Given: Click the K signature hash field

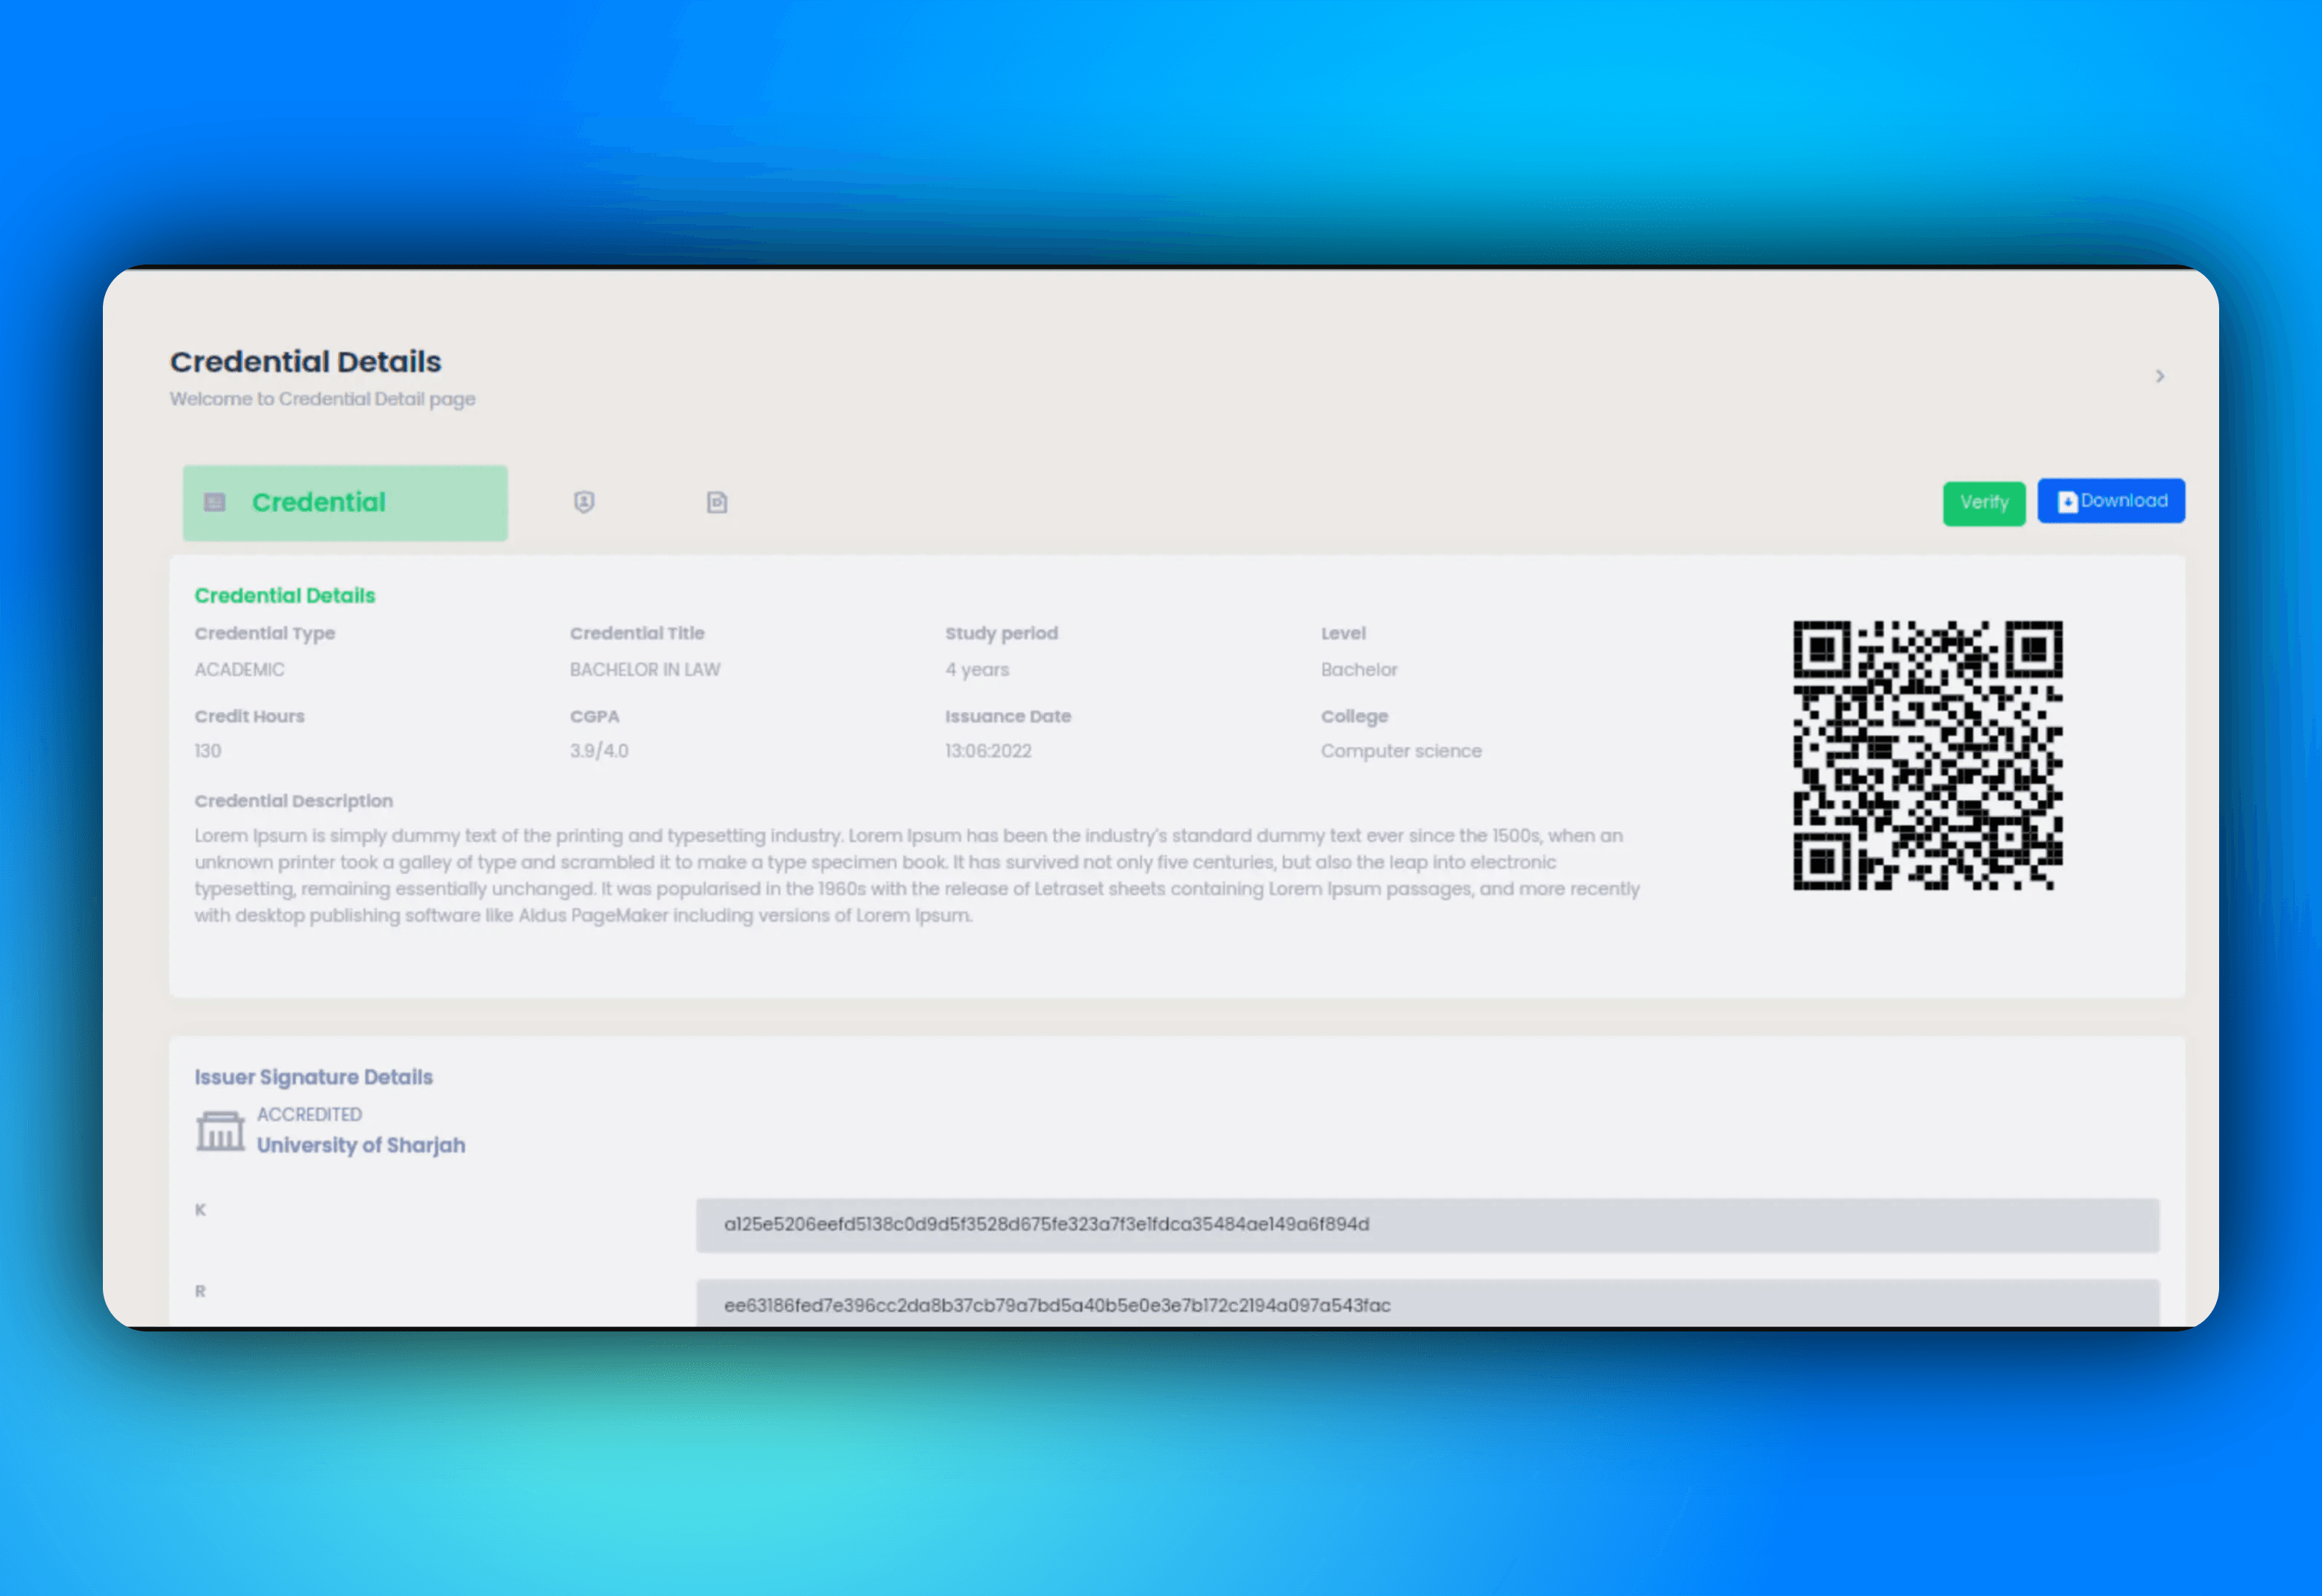Looking at the screenshot, I should coord(1427,1225).
